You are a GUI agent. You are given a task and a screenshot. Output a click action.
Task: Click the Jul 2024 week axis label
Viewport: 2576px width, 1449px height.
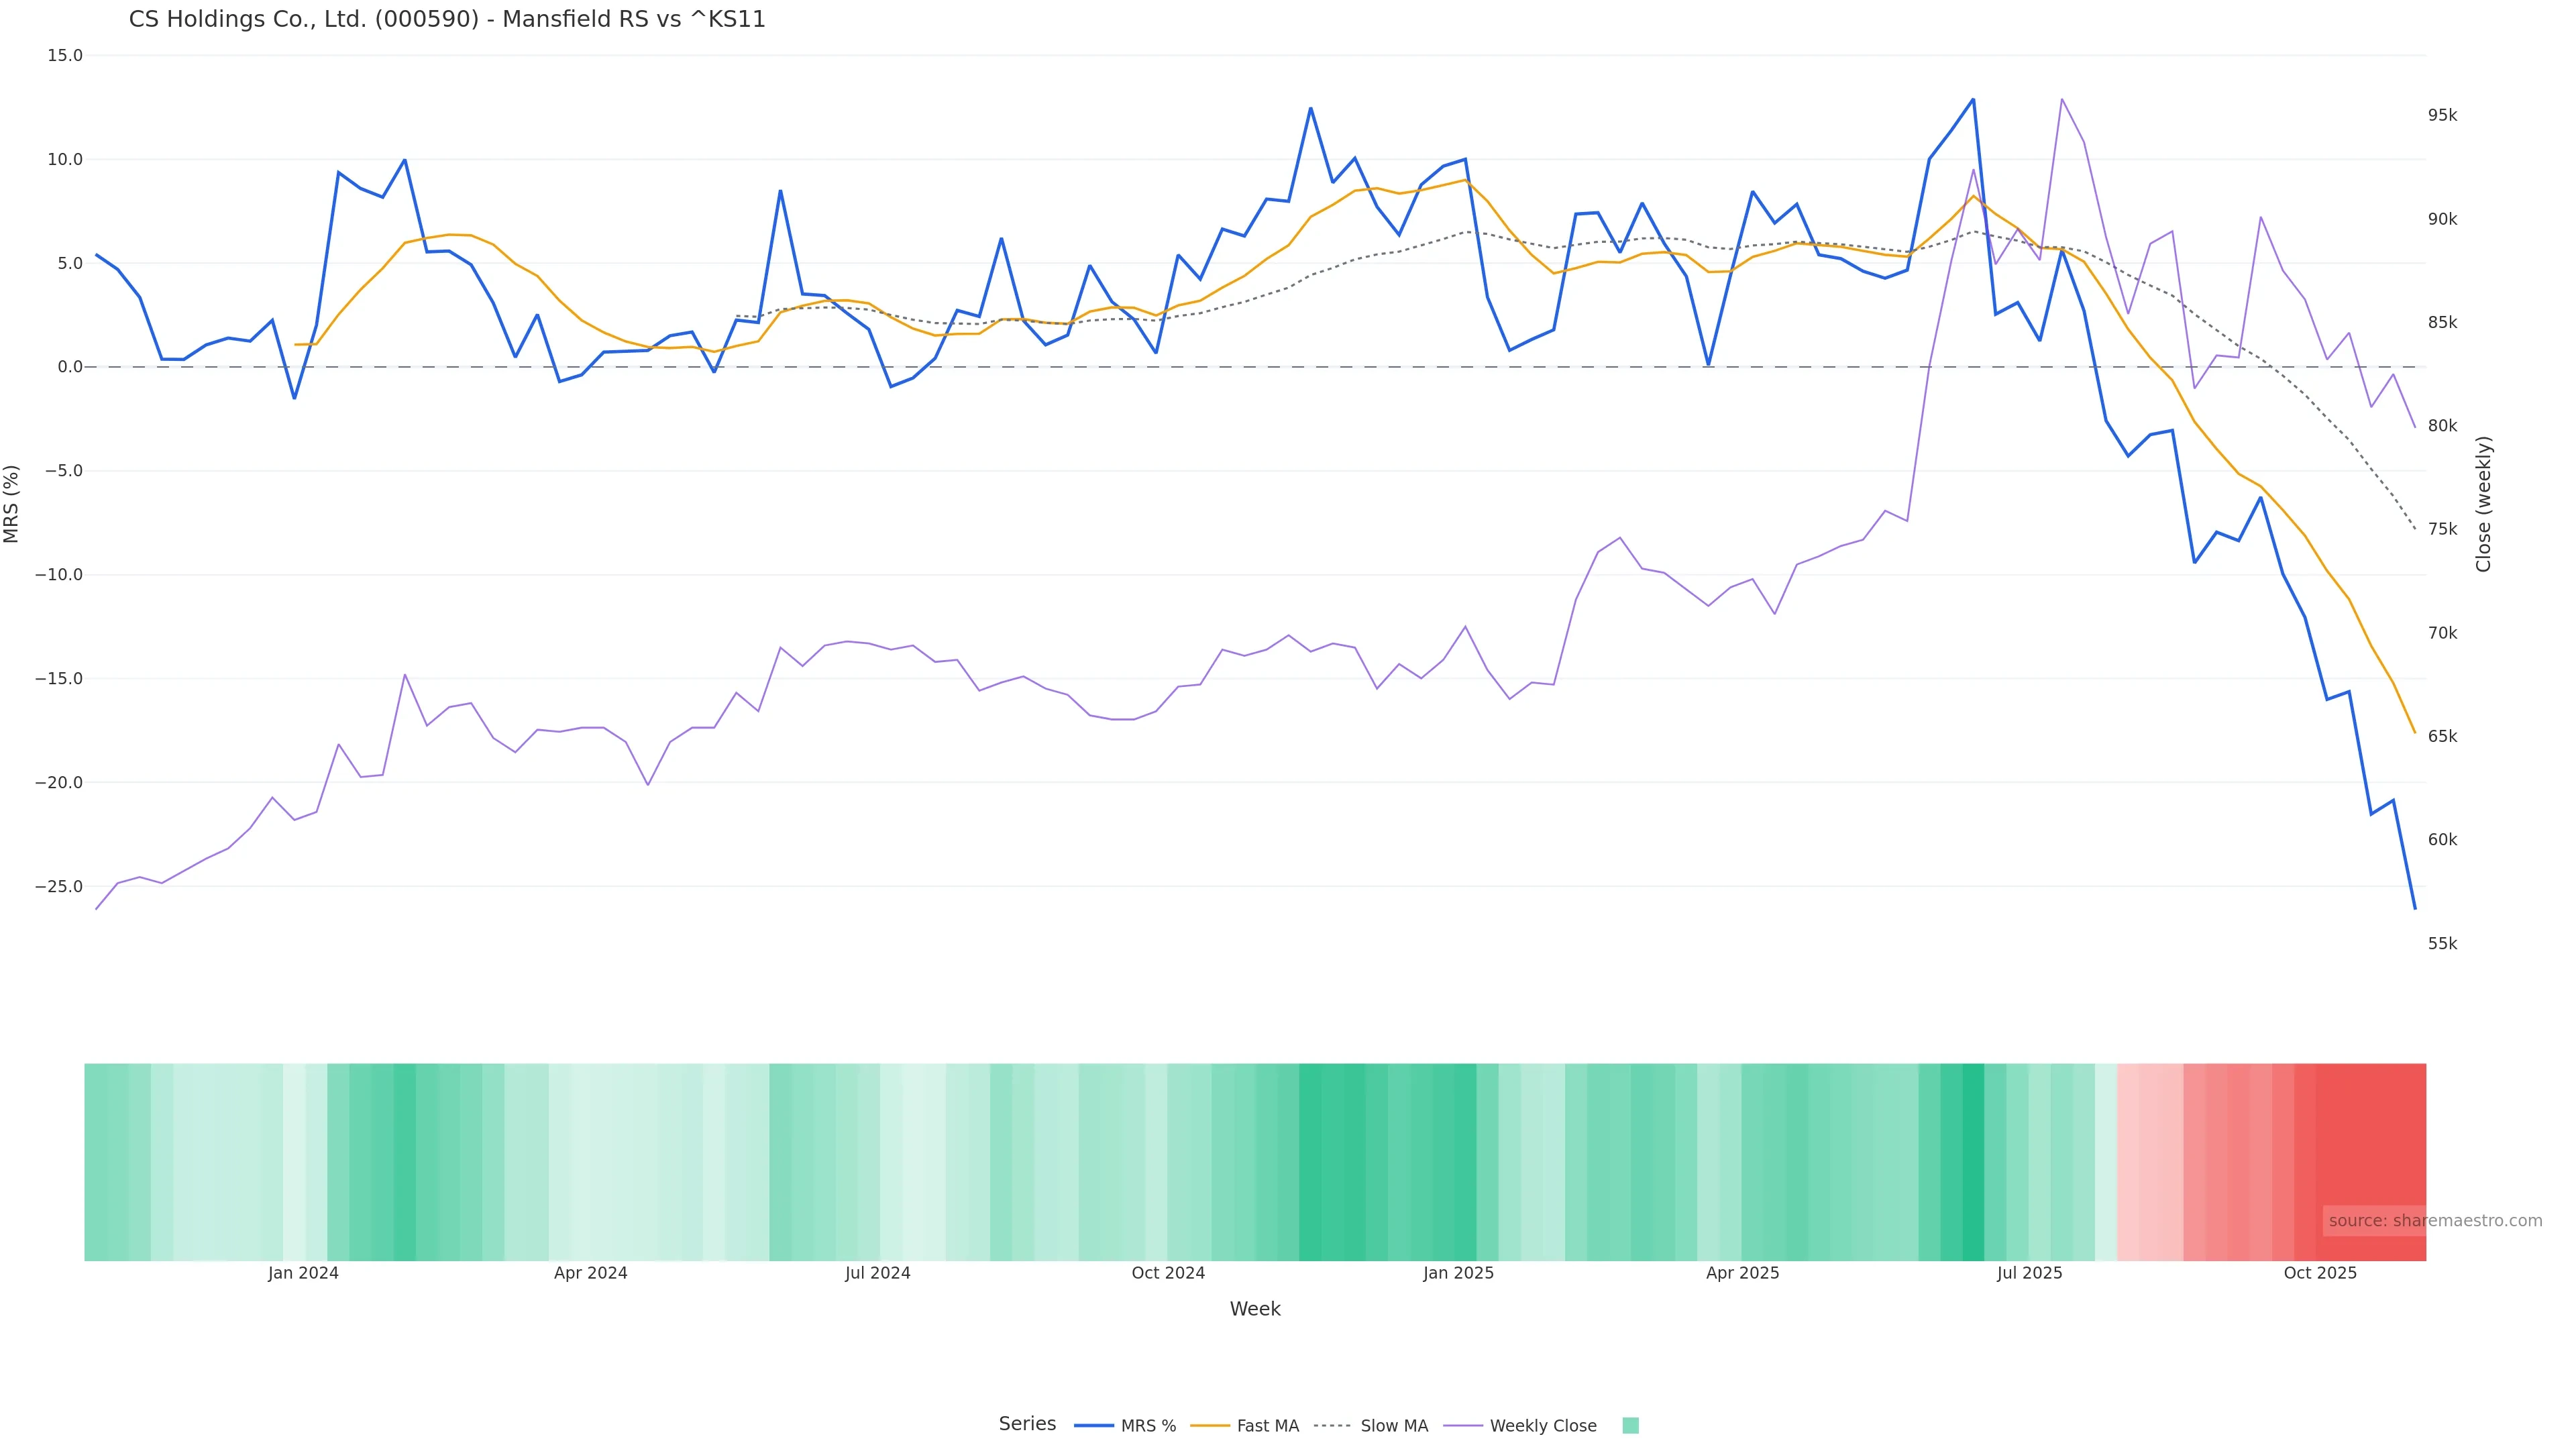pyautogui.click(x=877, y=1273)
